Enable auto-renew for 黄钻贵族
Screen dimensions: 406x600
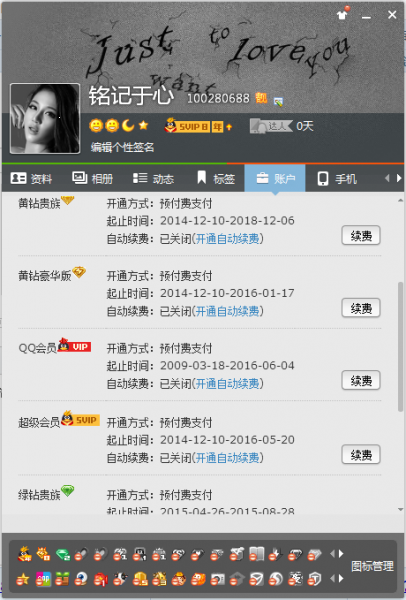click(x=227, y=239)
